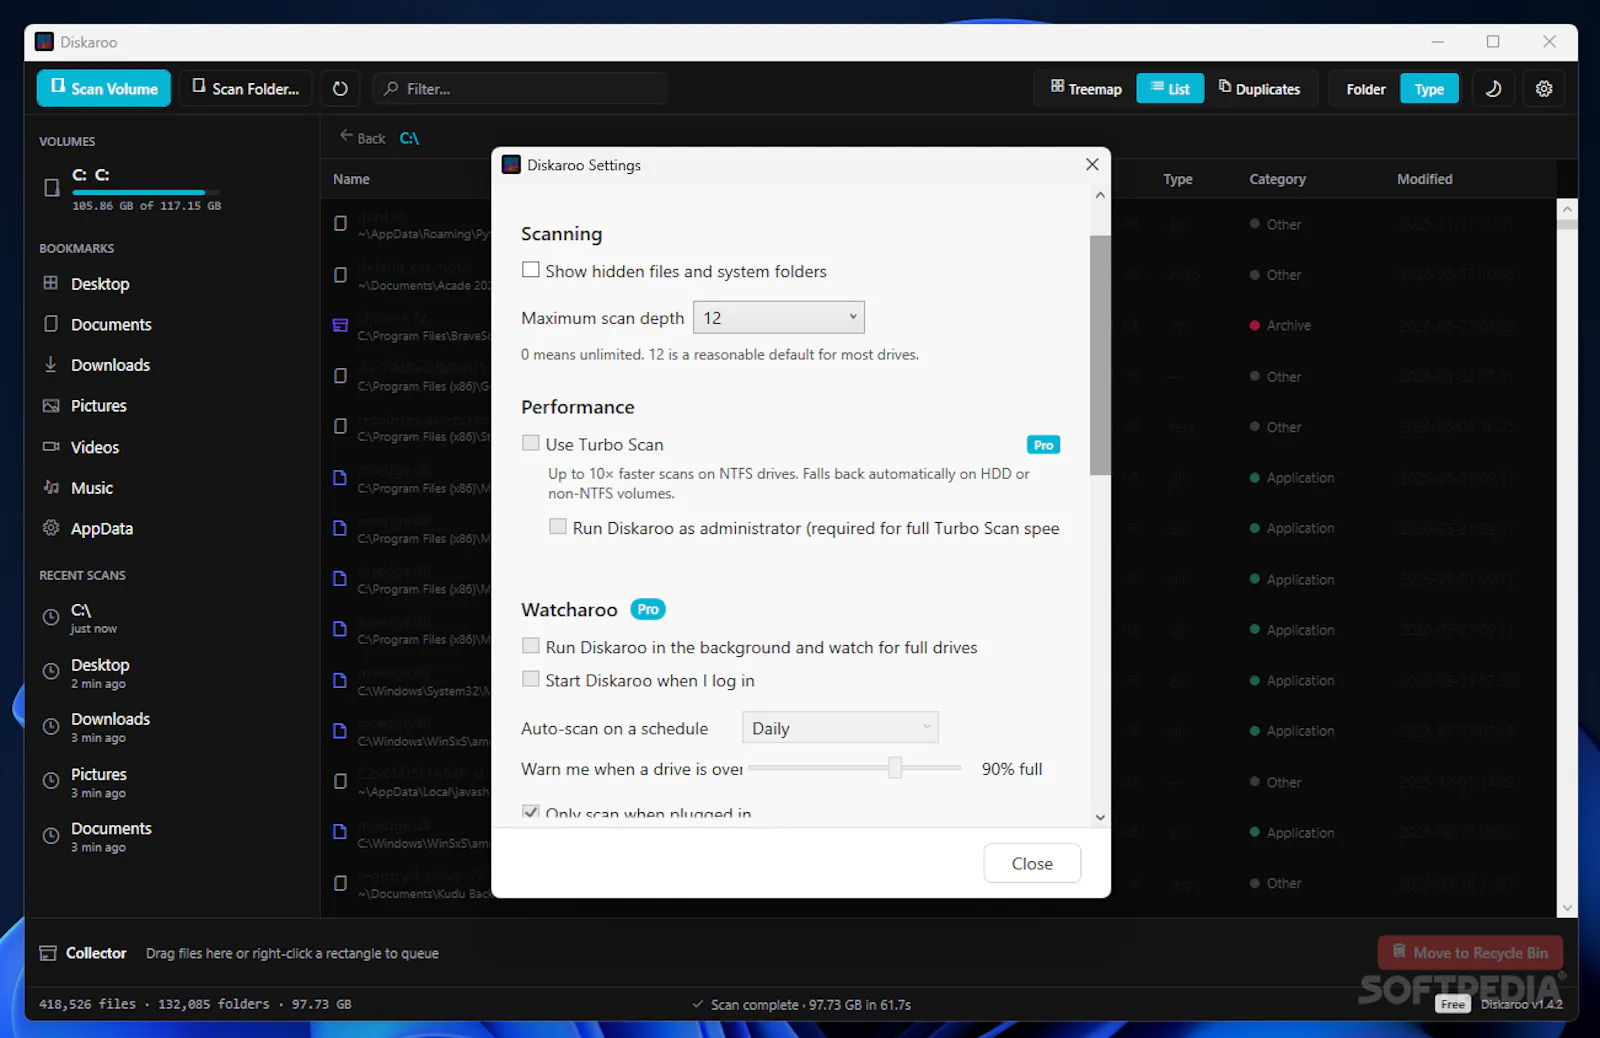Open the Maximum scan depth dropdown
The height and width of the screenshot is (1038, 1600).
click(778, 318)
